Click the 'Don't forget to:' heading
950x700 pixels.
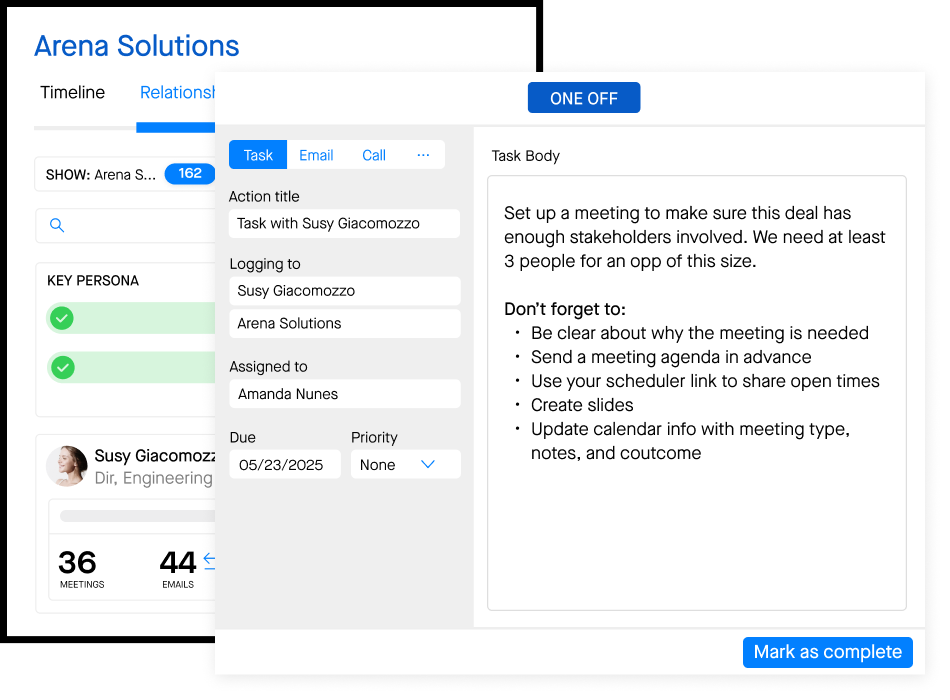click(x=565, y=309)
